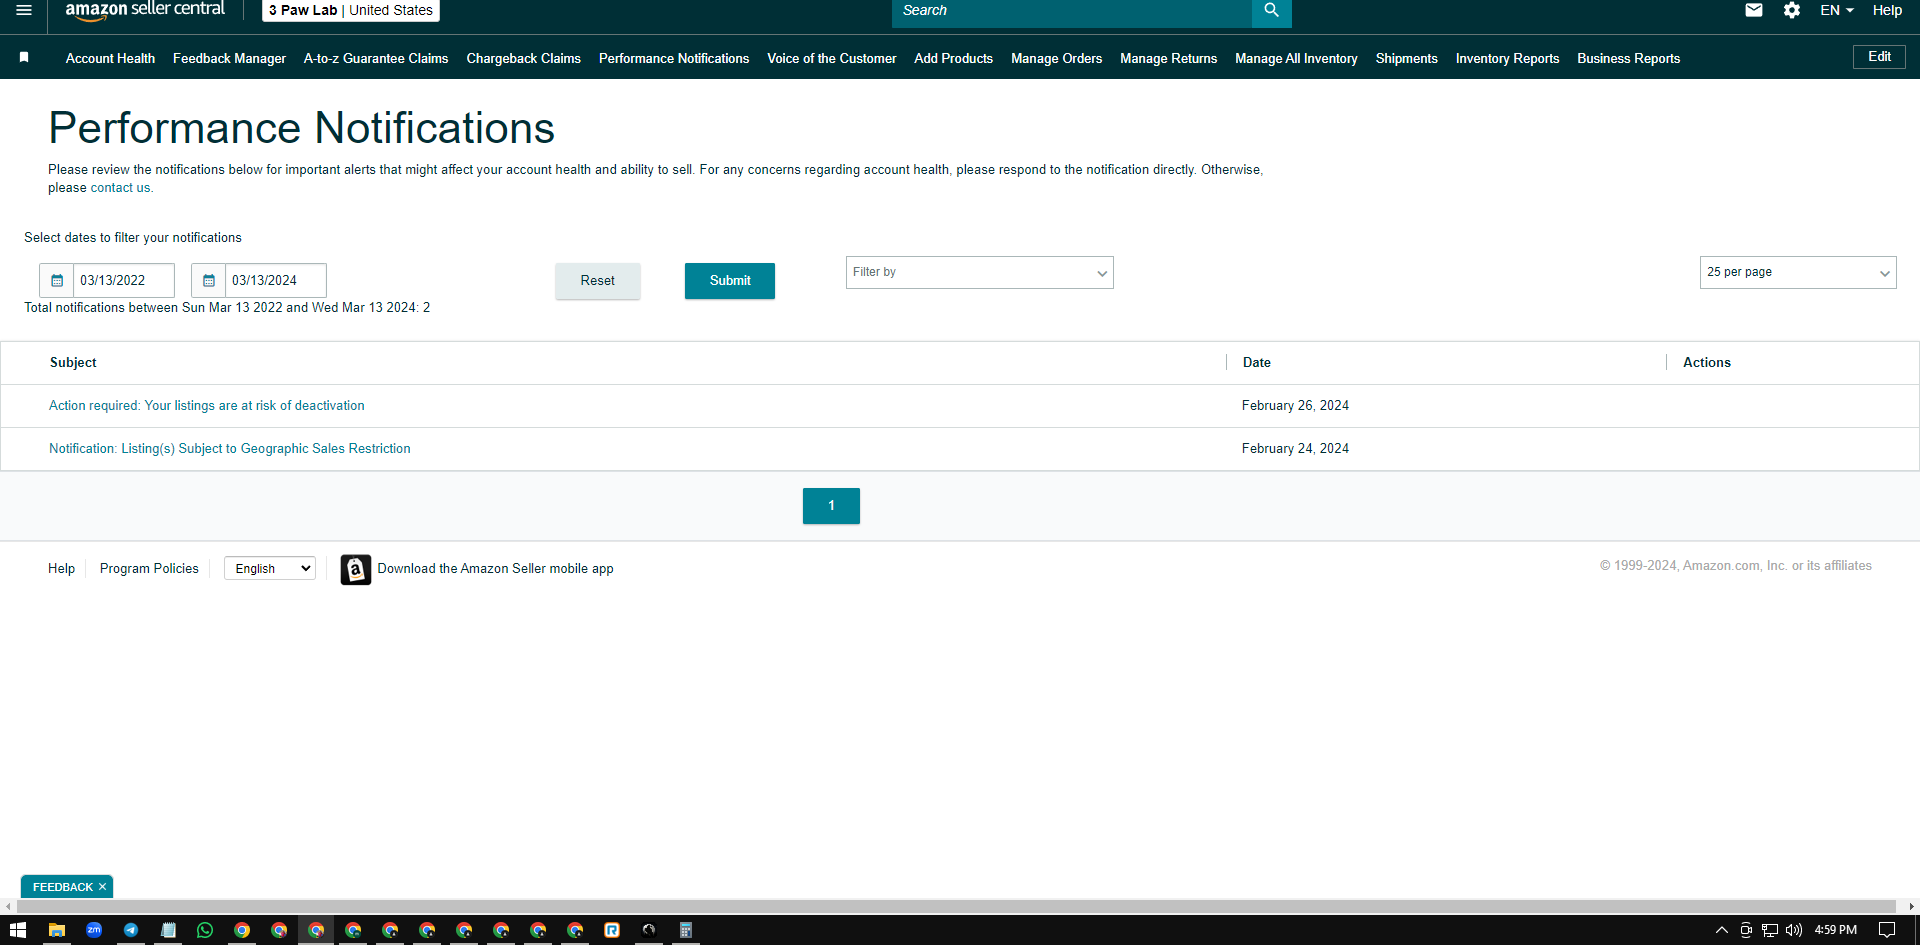Open WhatsApp from the taskbar
1920x945 pixels.
click(205, 930)
